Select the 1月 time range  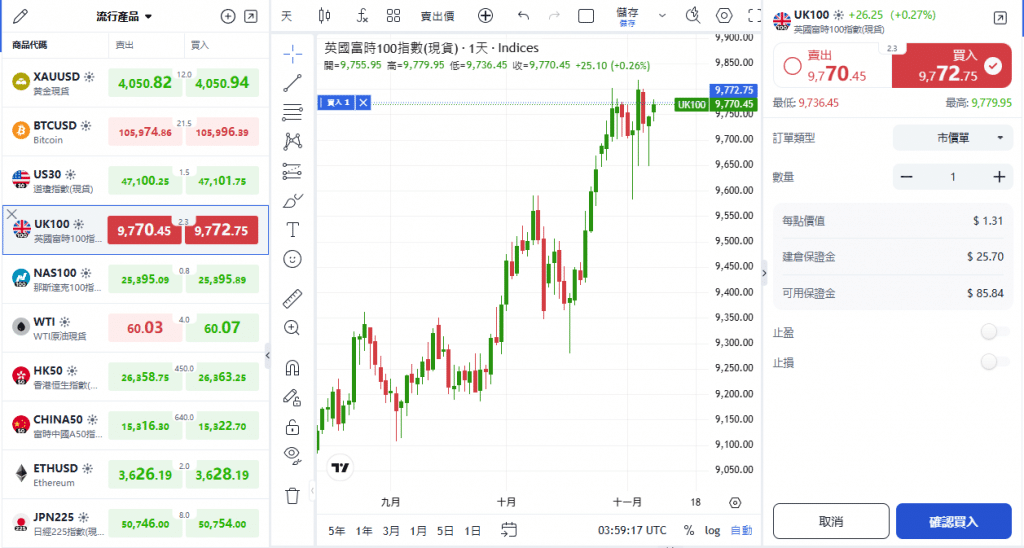tap(418, 530)
